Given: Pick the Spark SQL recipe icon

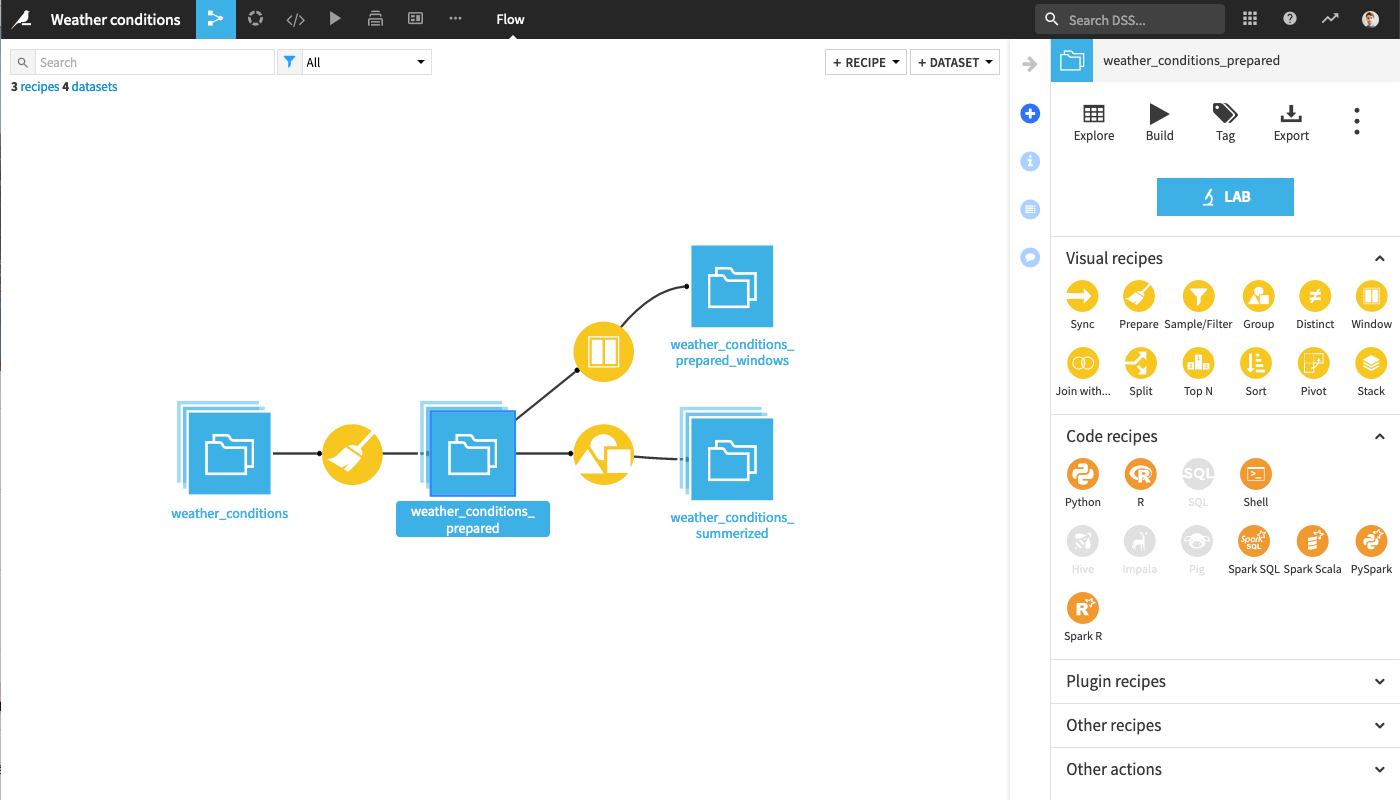Looking at the screenshot, I should [x=1254, y=541].
